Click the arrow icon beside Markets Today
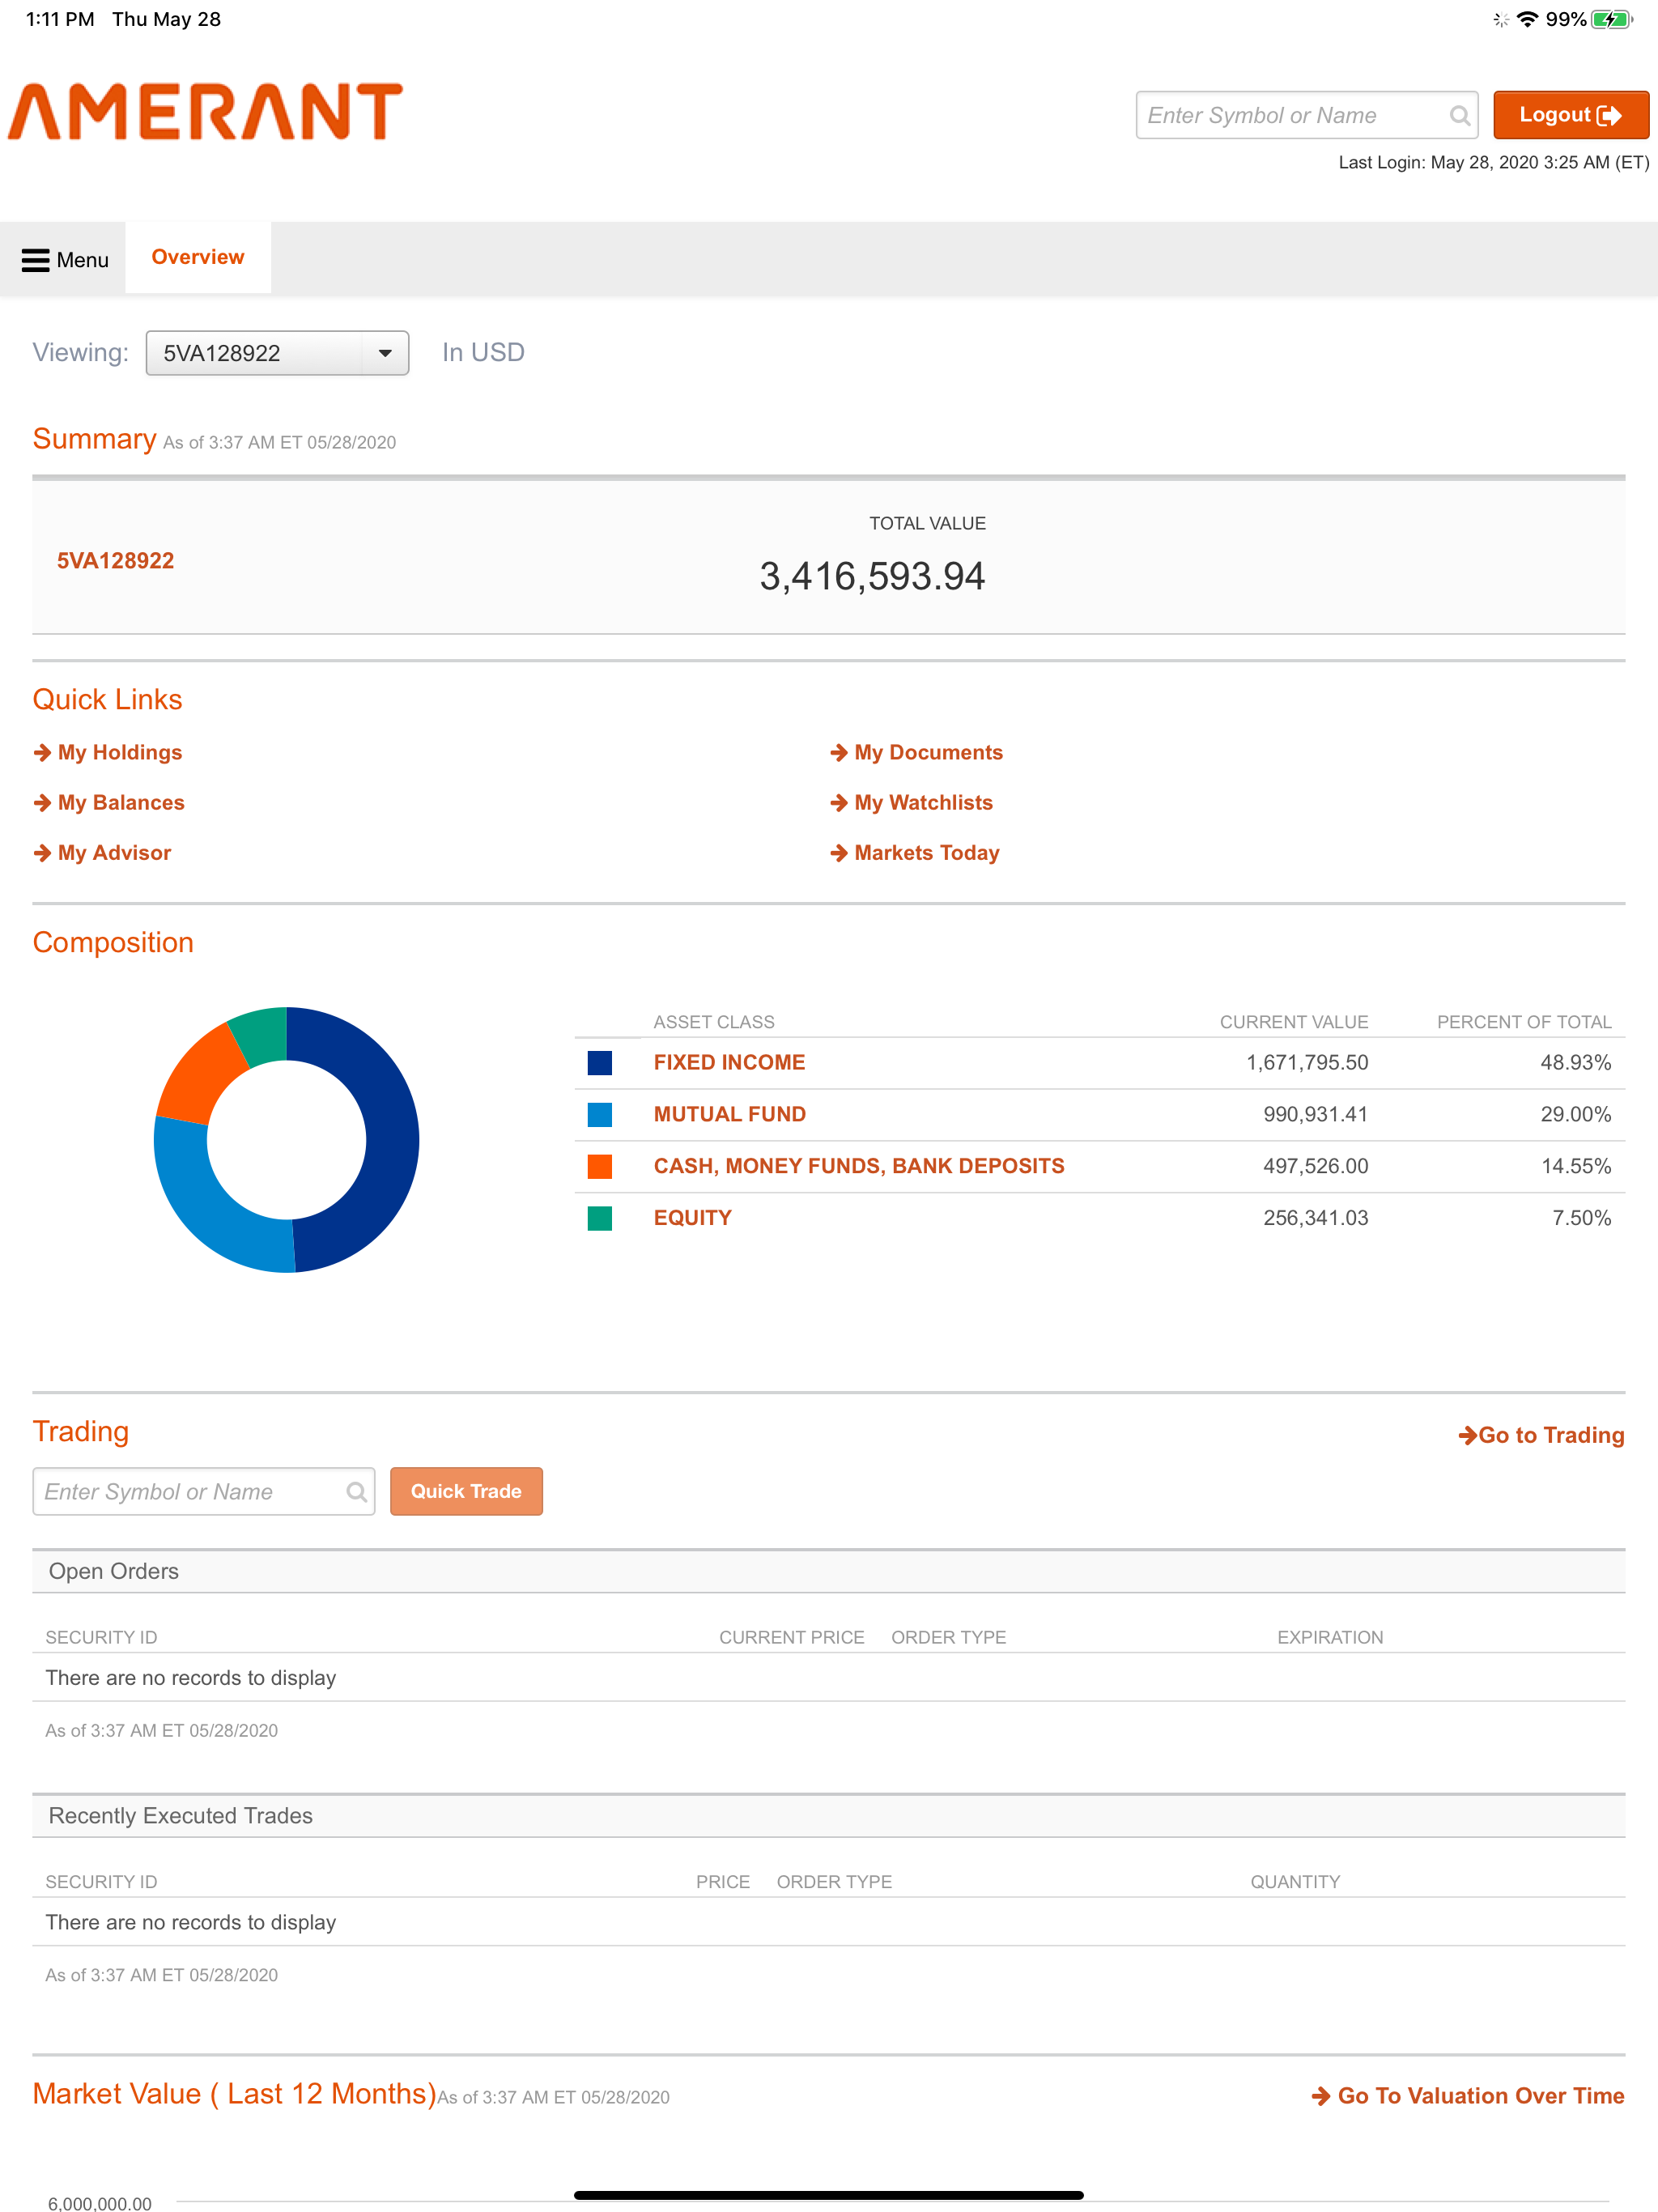 (839, 853)
